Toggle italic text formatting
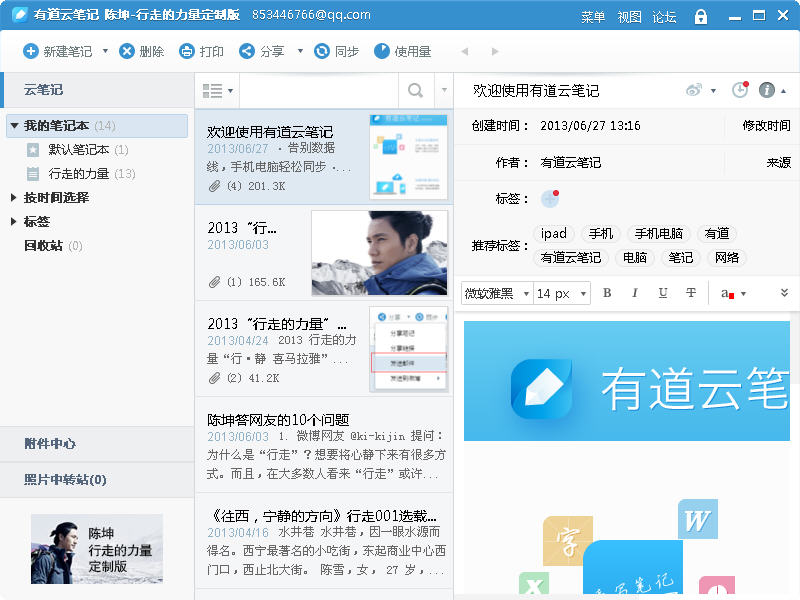Image resolution: width=800 pixels, height=600 pixels. (634, 293)
